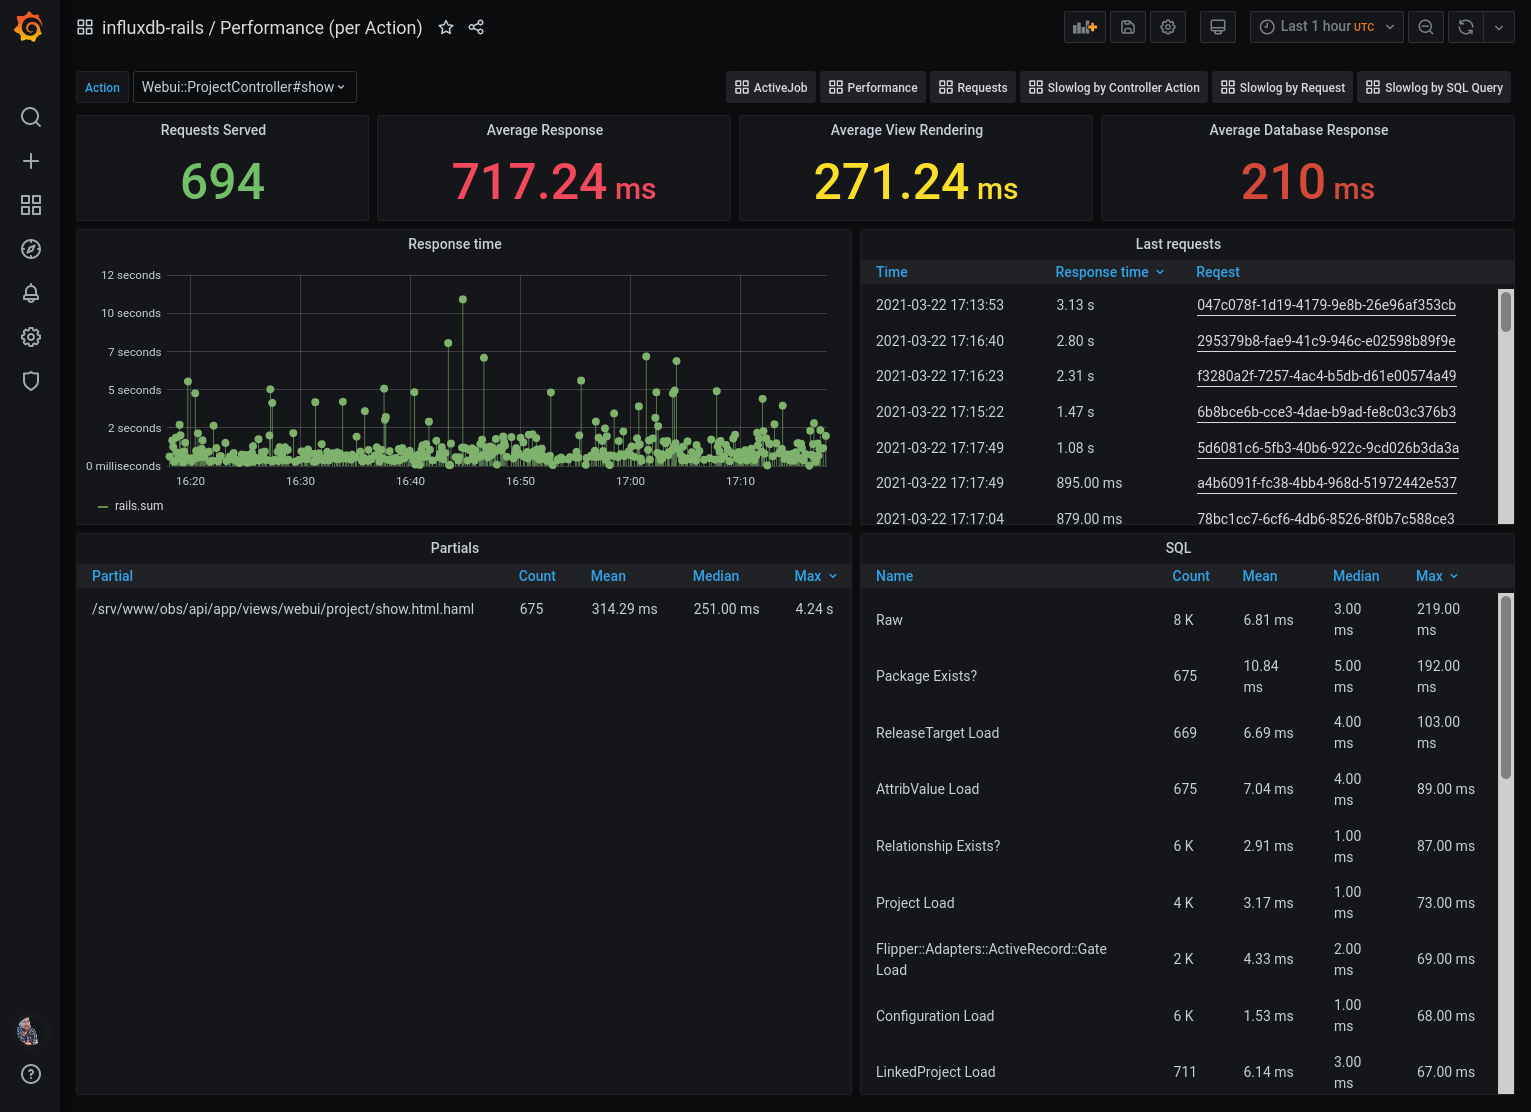Go to the ActiveJob dashboard link

(x=771, y=88)
